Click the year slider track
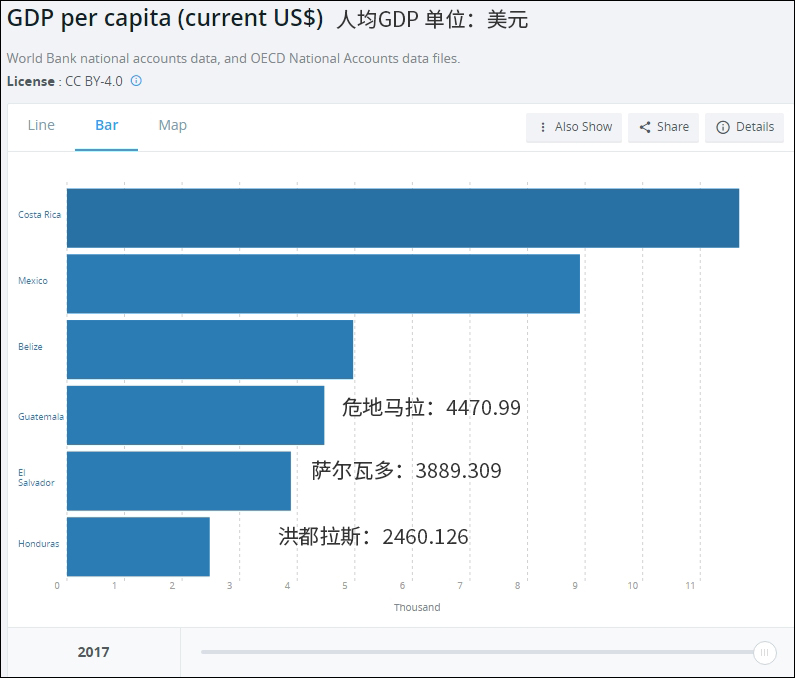 (x=477, y=652)
